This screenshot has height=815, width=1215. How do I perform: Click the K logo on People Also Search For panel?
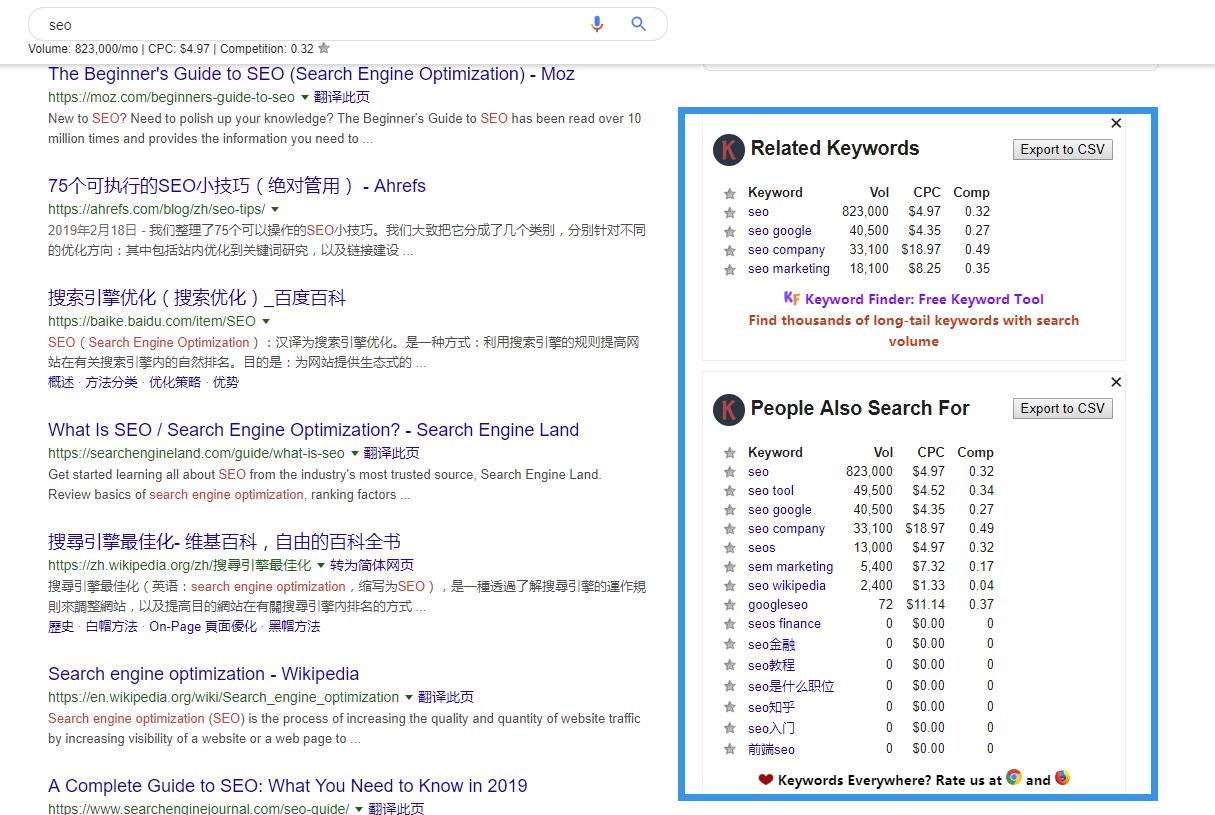click(729, 409)
